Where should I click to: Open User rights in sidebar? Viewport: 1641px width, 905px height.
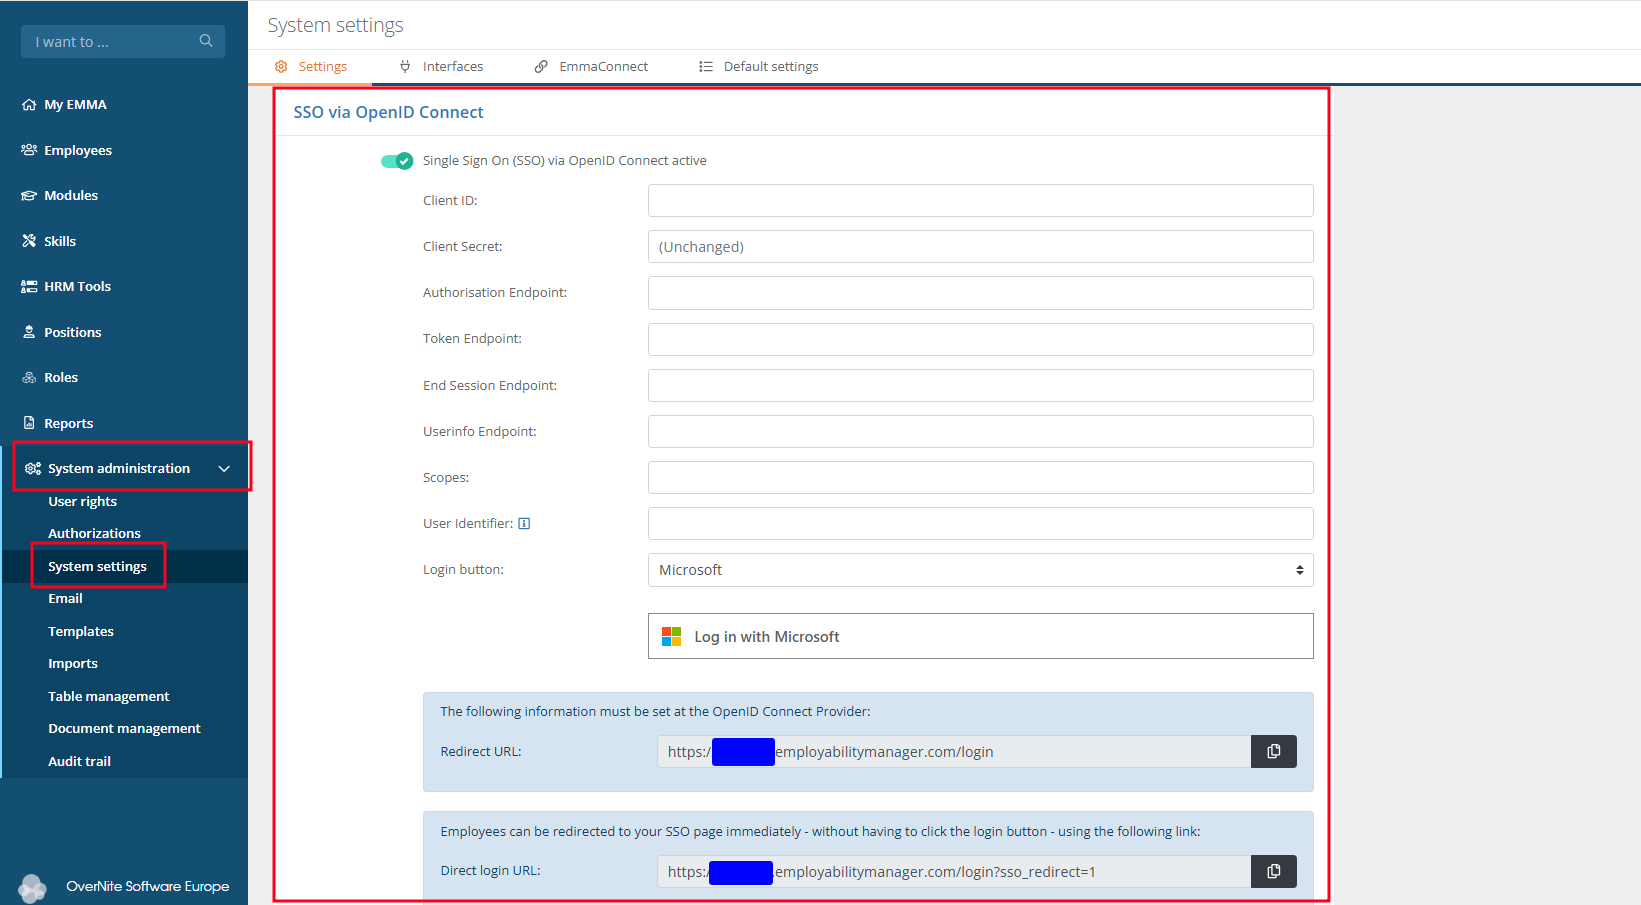point(83,502)
